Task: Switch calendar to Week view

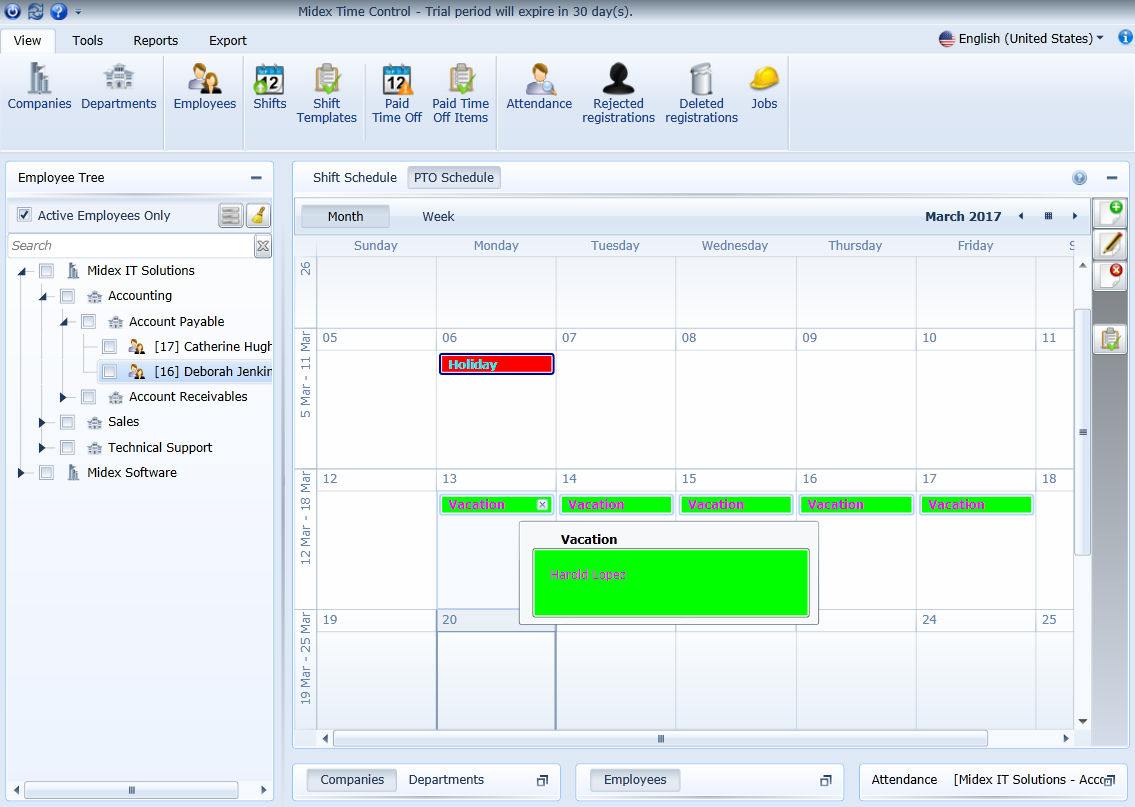Action: click(x=438, y=216)
